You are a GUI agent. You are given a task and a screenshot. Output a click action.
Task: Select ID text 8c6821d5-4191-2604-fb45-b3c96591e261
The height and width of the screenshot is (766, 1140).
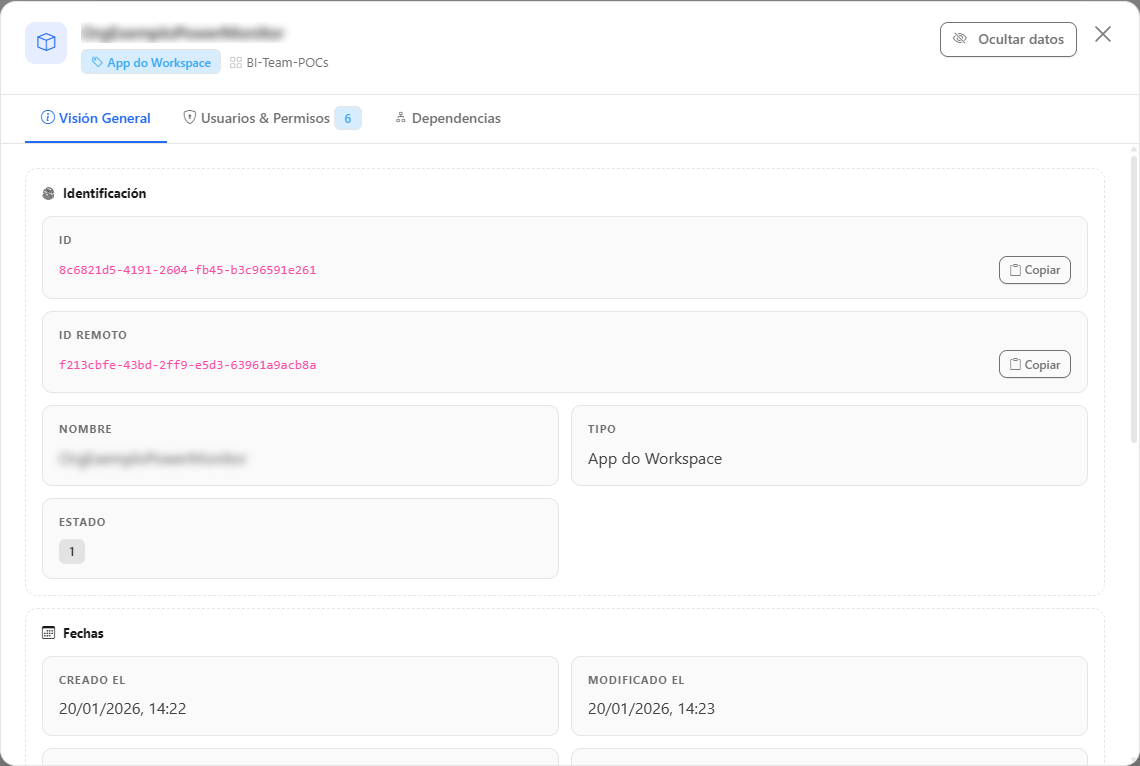188,270
